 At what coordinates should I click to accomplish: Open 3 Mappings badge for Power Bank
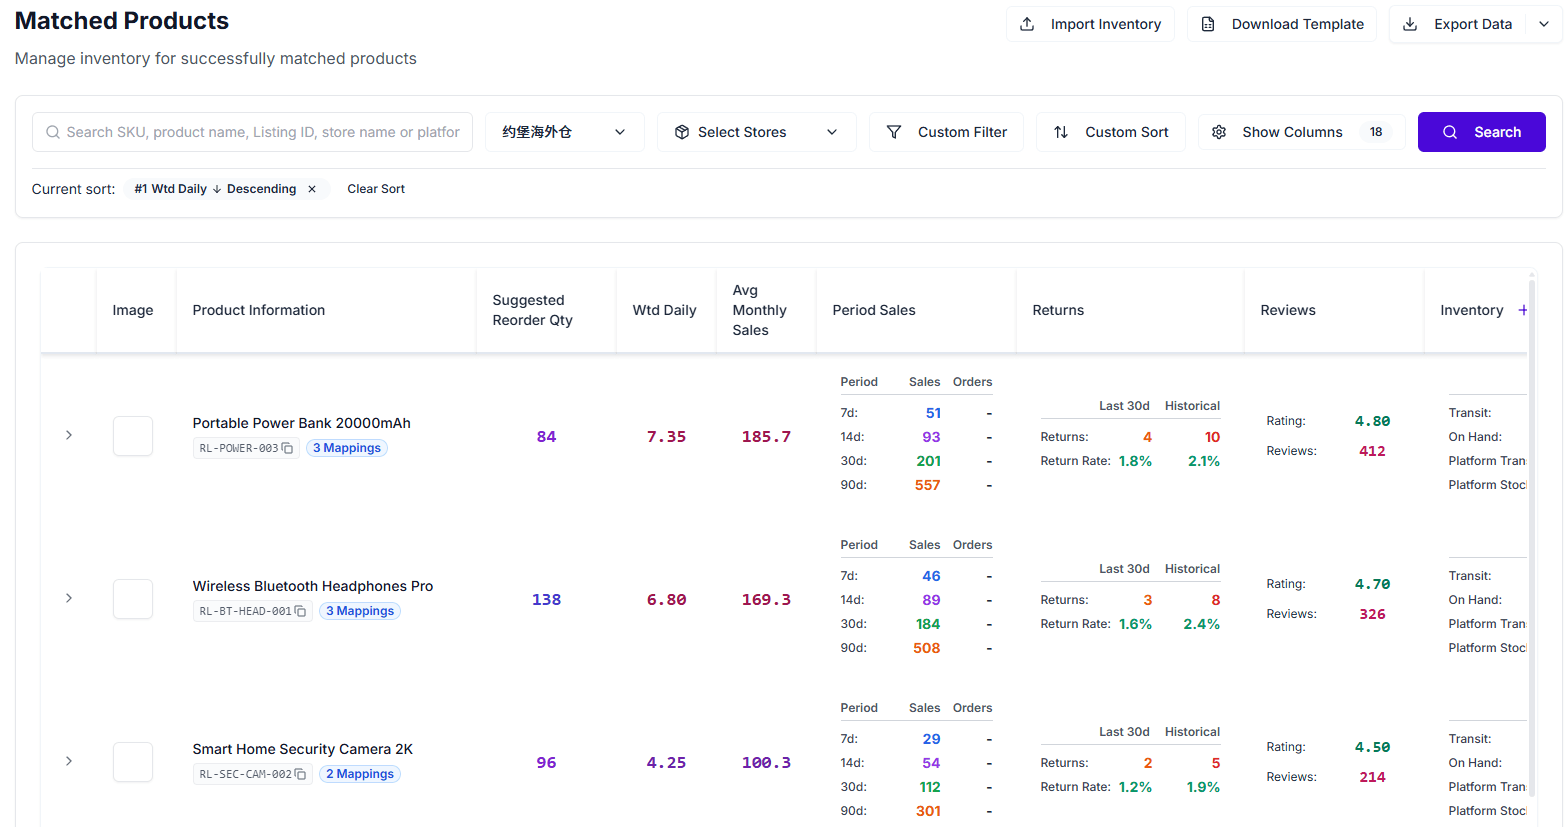point(347,448)
